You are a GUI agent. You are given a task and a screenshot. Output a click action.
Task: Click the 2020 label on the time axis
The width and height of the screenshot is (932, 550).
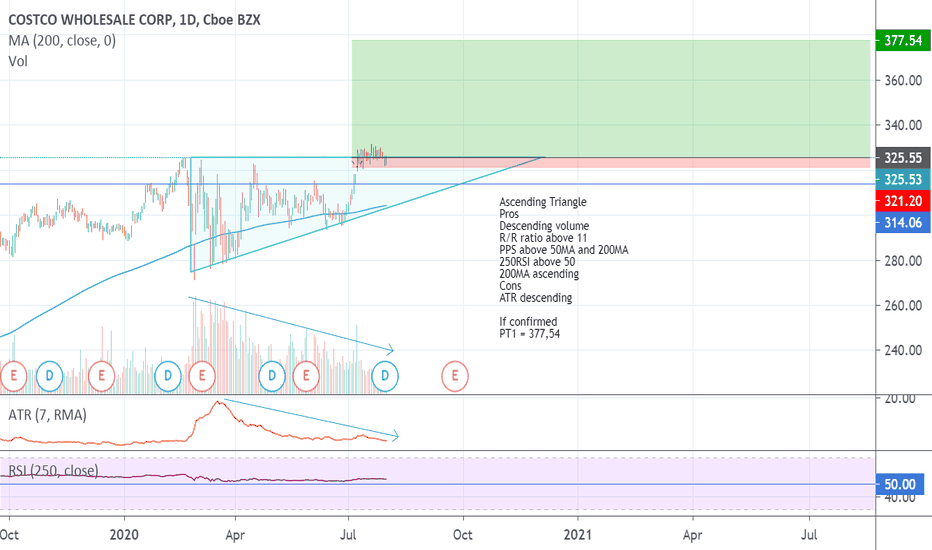click(x=124, y=535)
